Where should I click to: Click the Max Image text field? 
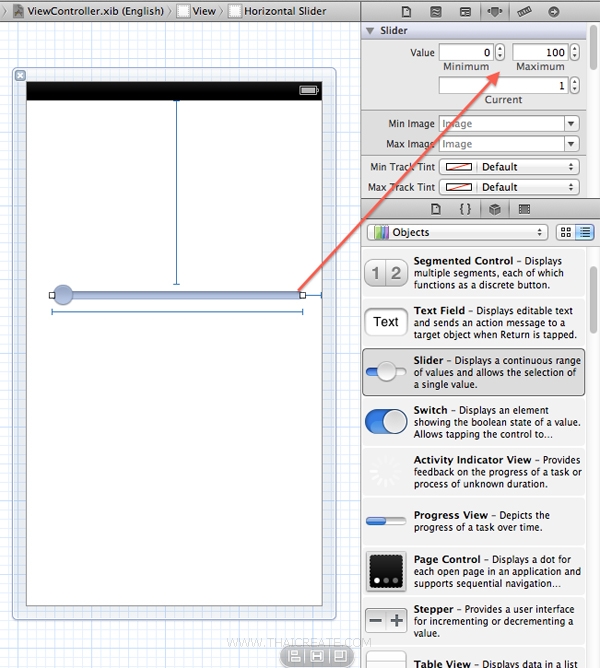(x=502, y=144)
